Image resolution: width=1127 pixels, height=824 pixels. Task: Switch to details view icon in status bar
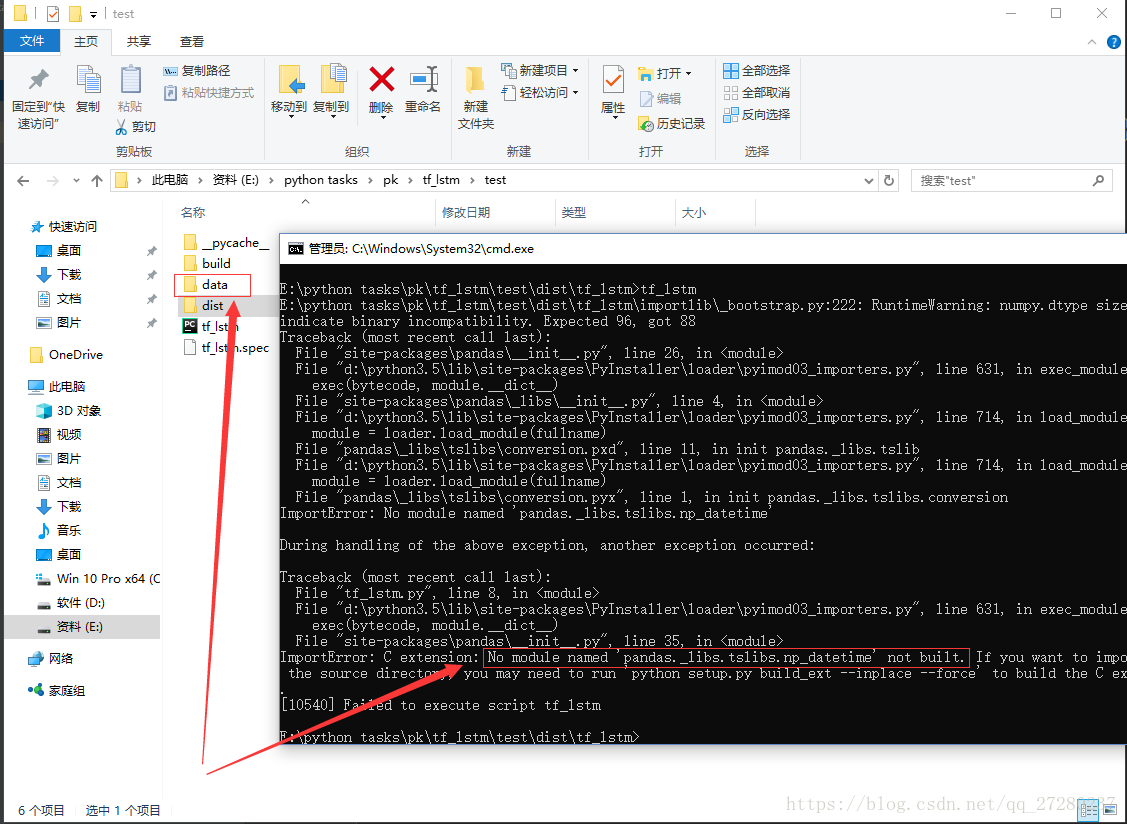[x=1089, y=810]
